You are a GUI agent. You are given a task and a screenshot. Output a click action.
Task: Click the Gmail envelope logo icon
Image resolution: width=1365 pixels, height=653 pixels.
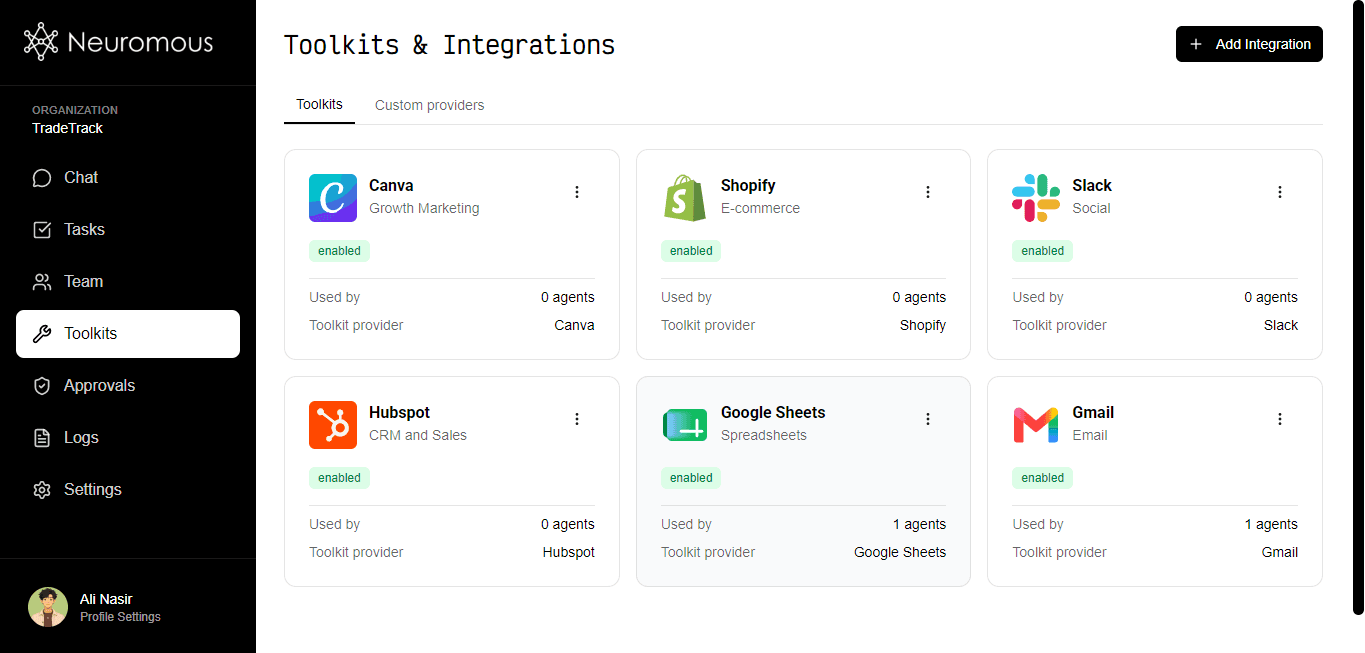point(1036,425)
